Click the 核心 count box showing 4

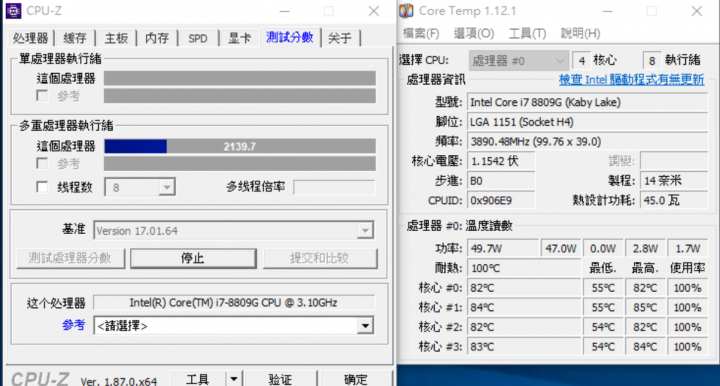coord(581,61)
